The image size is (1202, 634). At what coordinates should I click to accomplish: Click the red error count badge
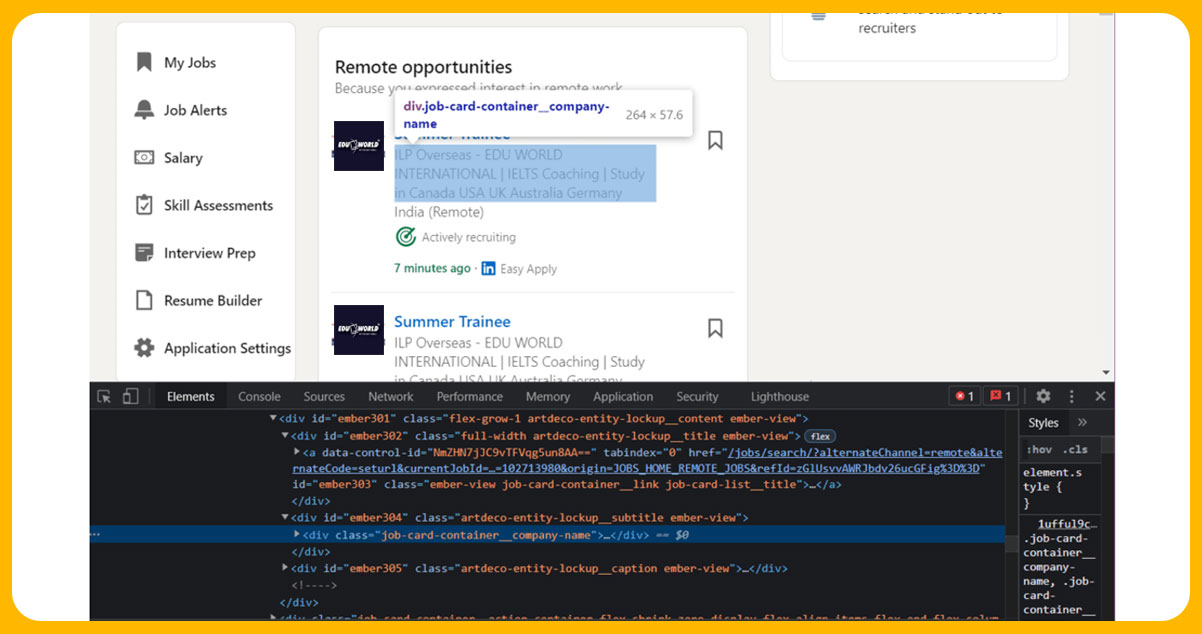(x=964, y=397)
